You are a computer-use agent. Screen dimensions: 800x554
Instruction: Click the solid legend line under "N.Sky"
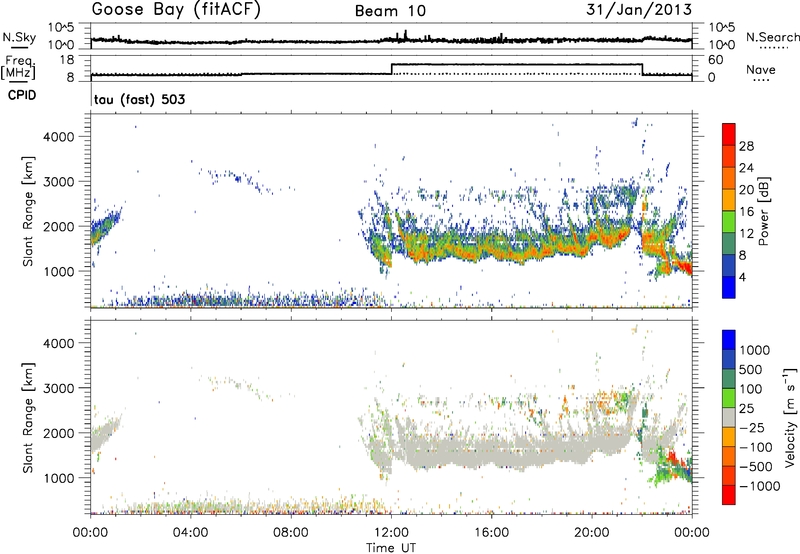pyautogui.click(x=19, y=48)
